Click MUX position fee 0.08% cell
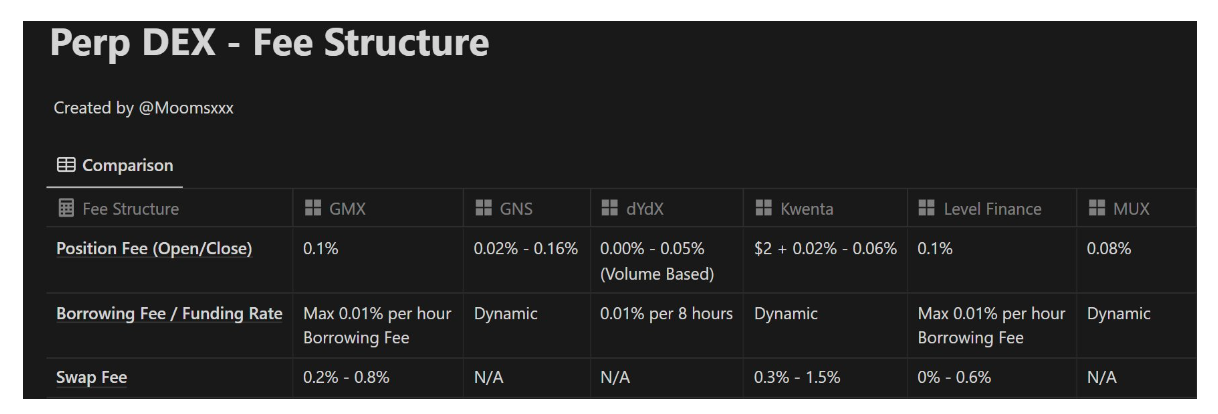 (x=1136, y=259)
